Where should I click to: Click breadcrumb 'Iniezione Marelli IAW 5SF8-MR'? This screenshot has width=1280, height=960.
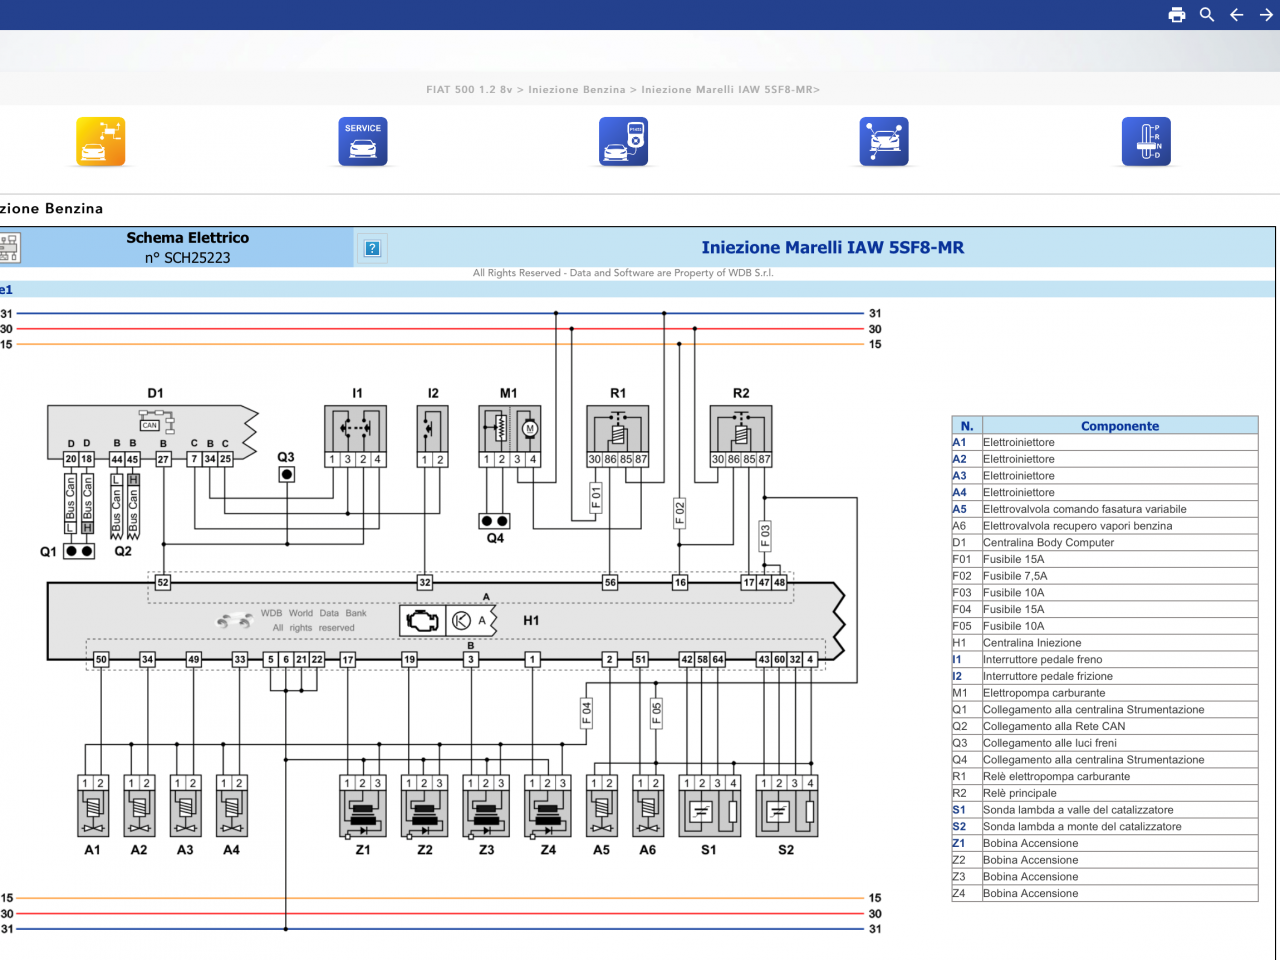727,90
